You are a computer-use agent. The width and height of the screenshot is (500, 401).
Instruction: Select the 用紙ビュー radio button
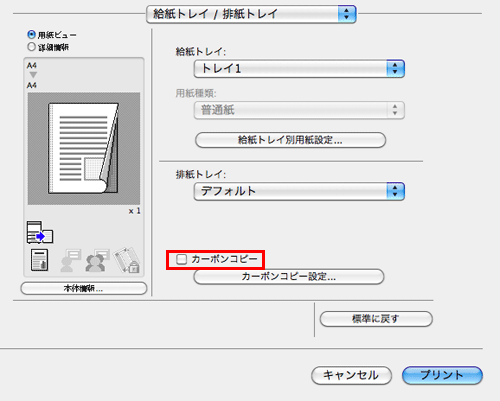[32, 34]
